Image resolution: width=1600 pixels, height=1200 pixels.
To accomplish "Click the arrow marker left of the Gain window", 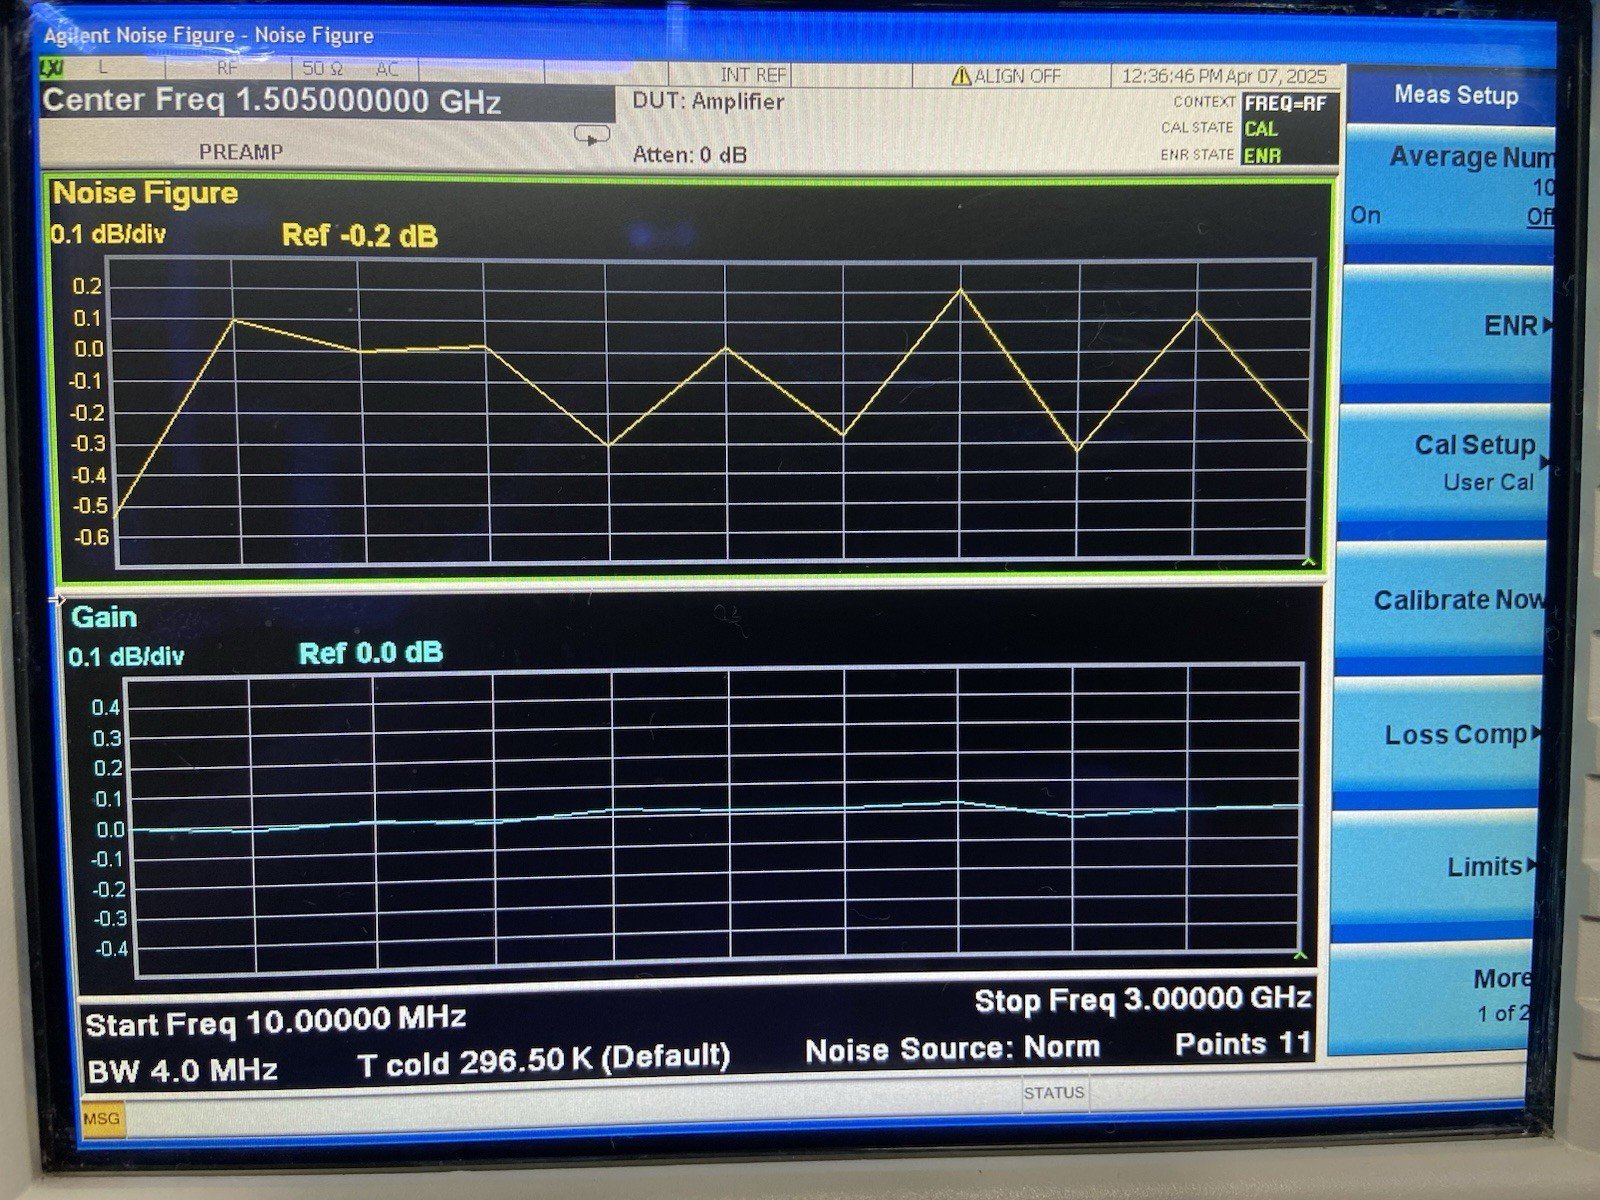I will [x=57, y=600].
